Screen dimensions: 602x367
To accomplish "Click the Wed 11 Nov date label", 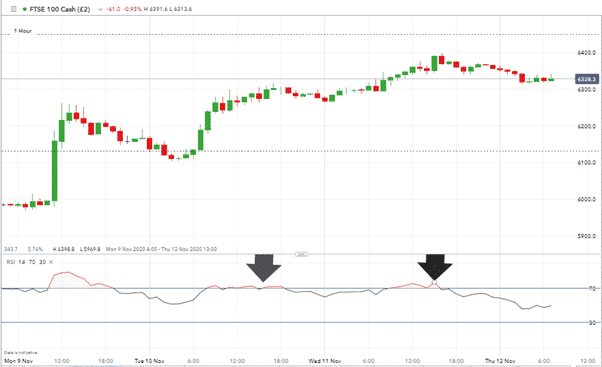I will click(325, 361).
